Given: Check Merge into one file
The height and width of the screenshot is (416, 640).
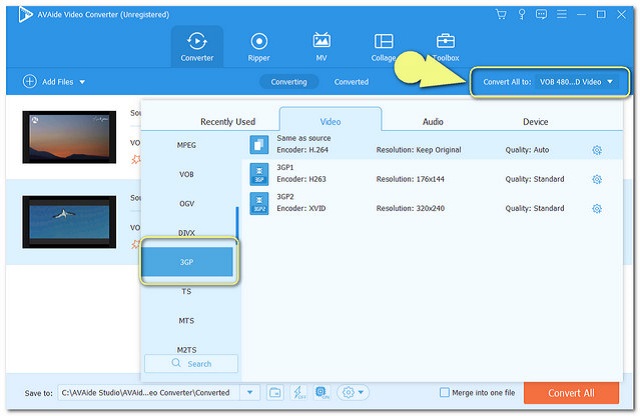Looking at the screenshot, I should click(444, 392).
